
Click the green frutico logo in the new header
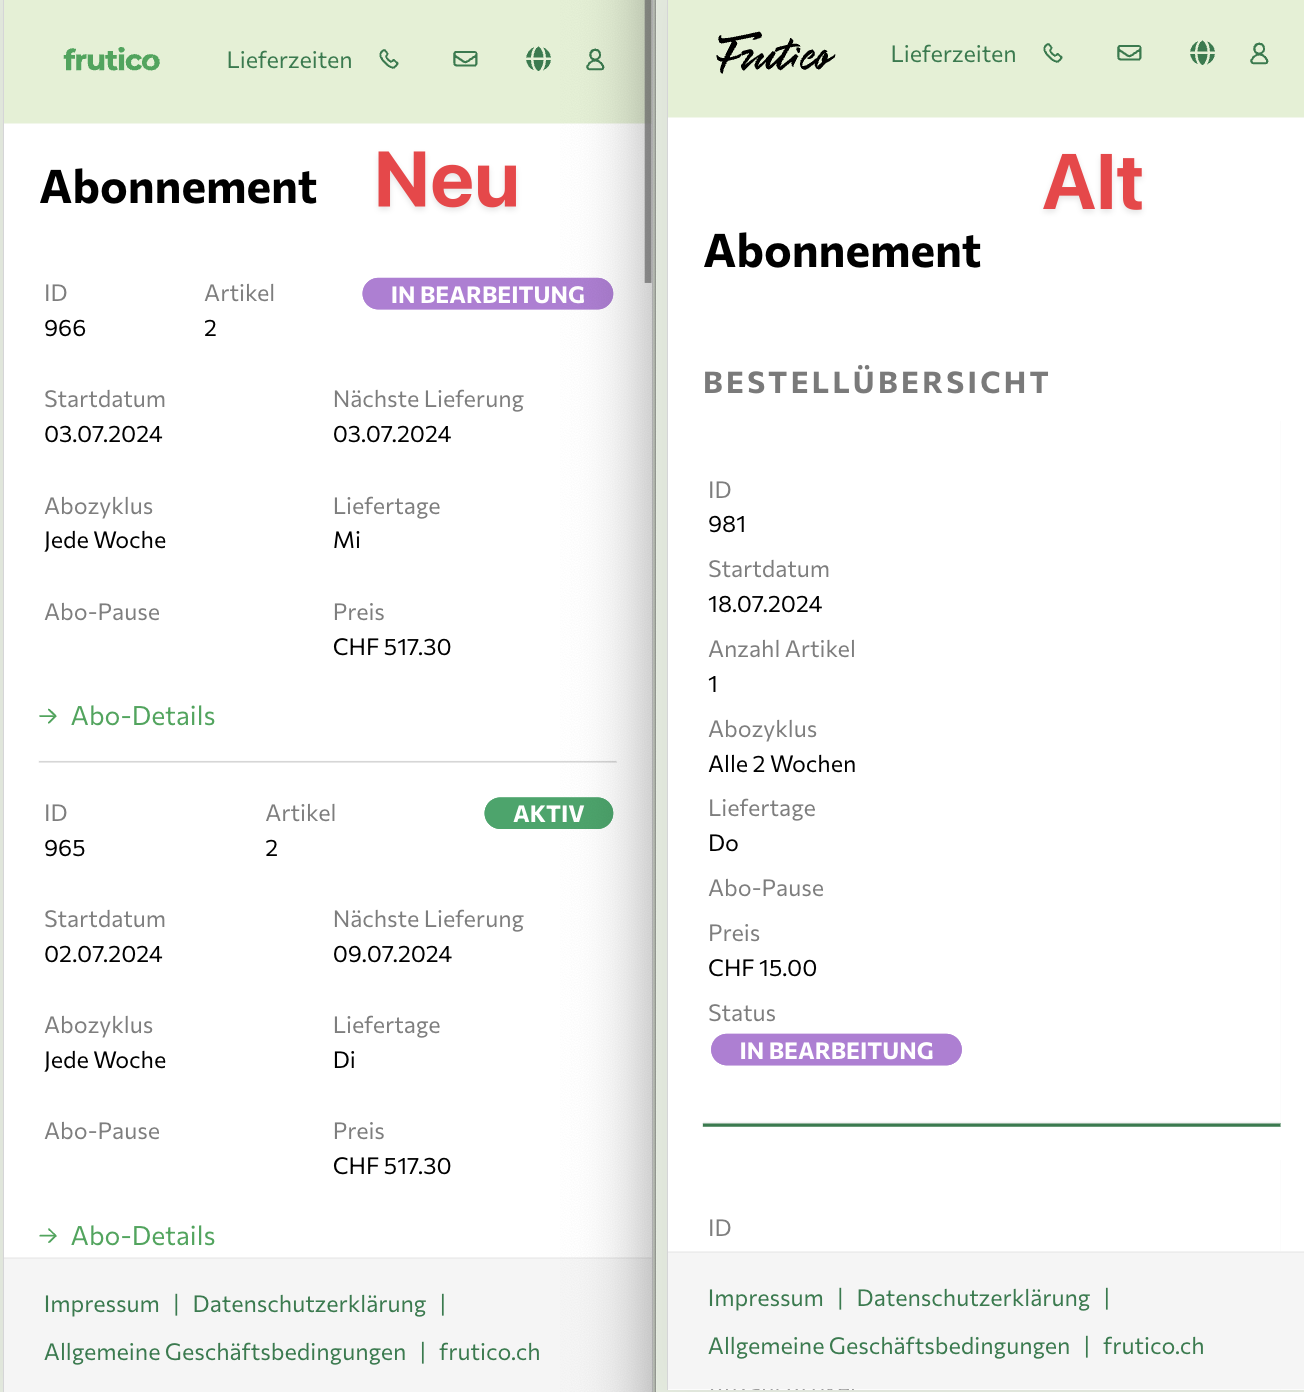point(112,60)
